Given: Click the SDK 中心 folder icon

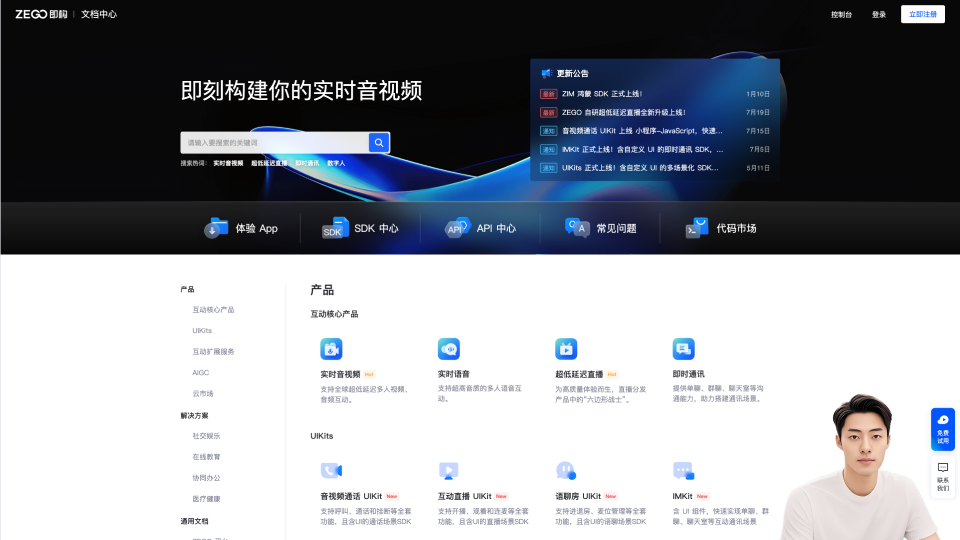Looking at the screenshot, I should (334, 228).
